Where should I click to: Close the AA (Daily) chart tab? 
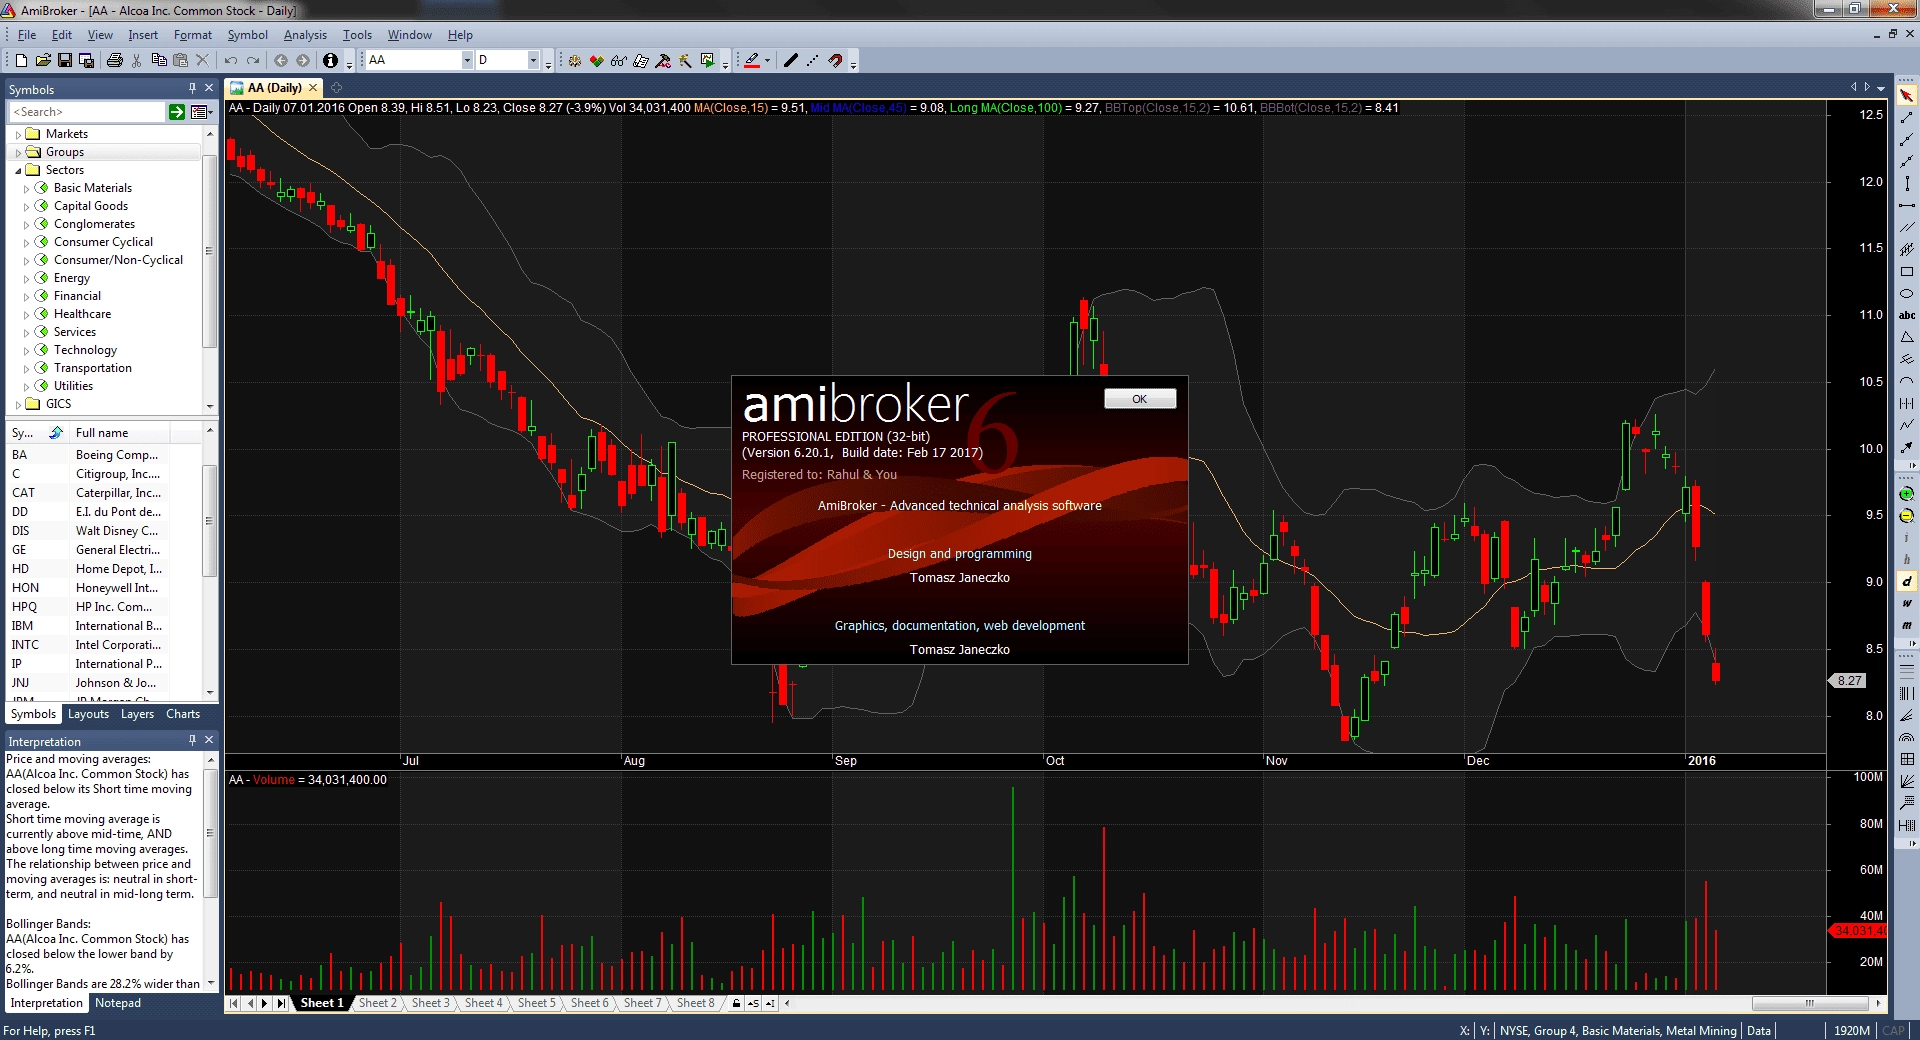313,88
